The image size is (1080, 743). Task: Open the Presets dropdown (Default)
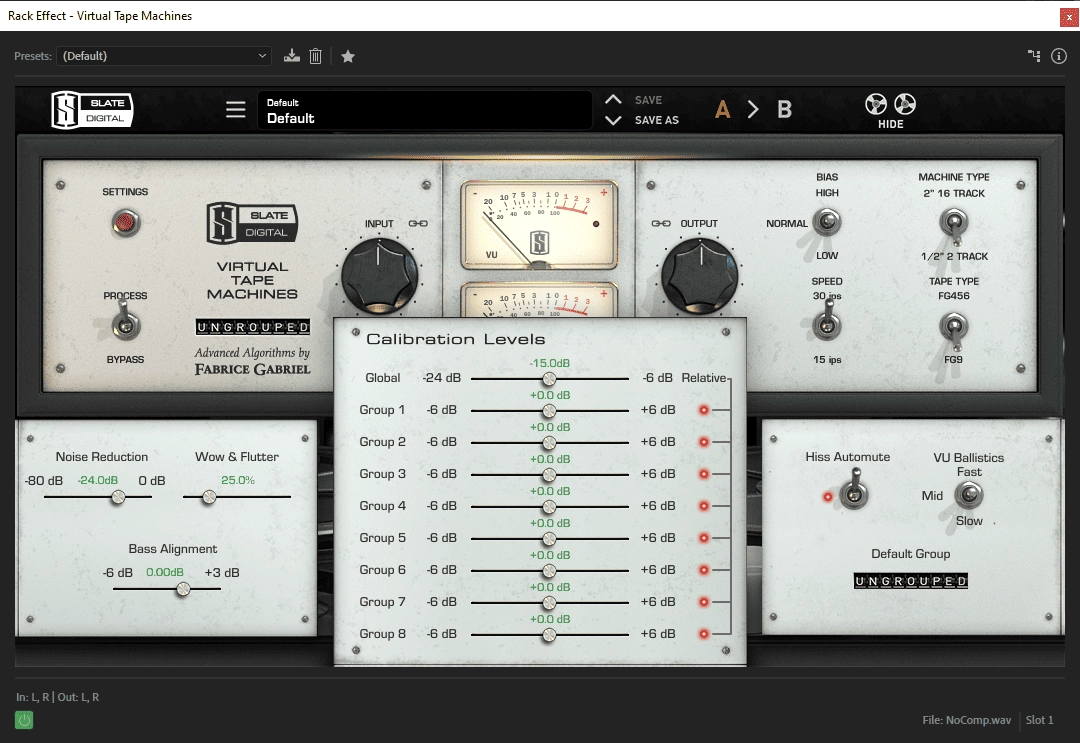(x=164, y=56)
